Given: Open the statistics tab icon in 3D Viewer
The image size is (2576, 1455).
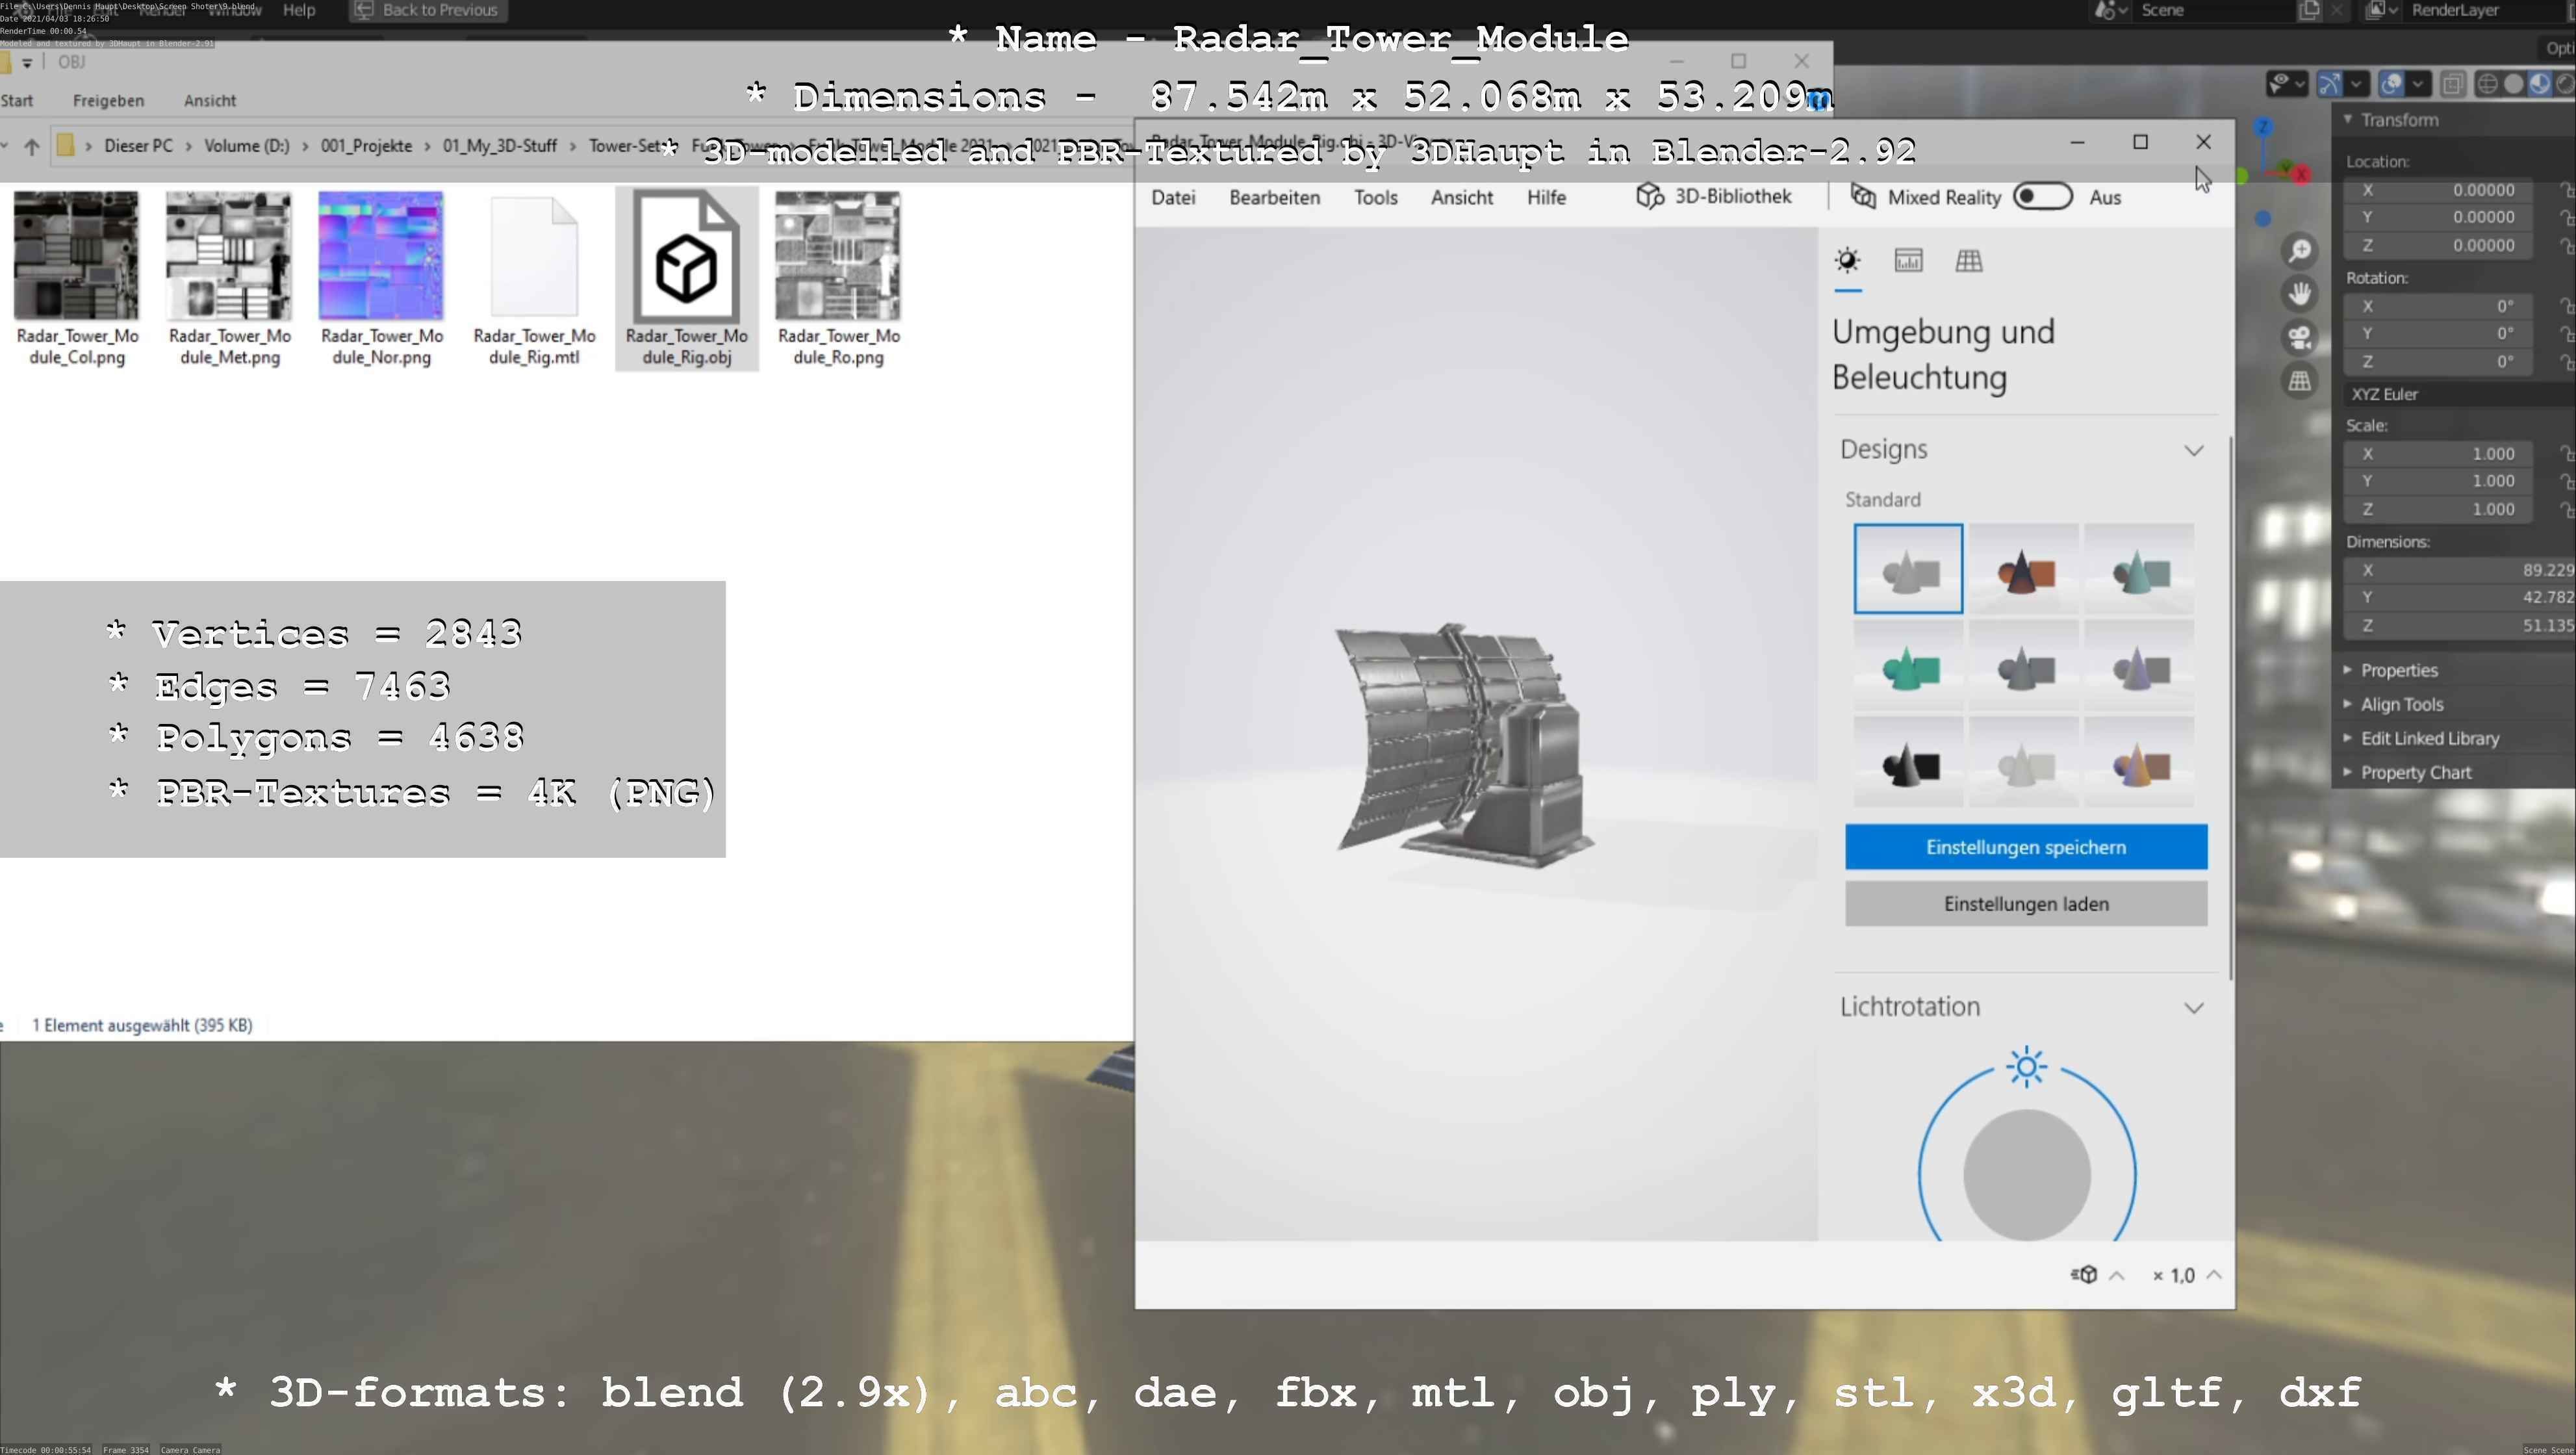Looking at the screenshot, I should 1908,261.
